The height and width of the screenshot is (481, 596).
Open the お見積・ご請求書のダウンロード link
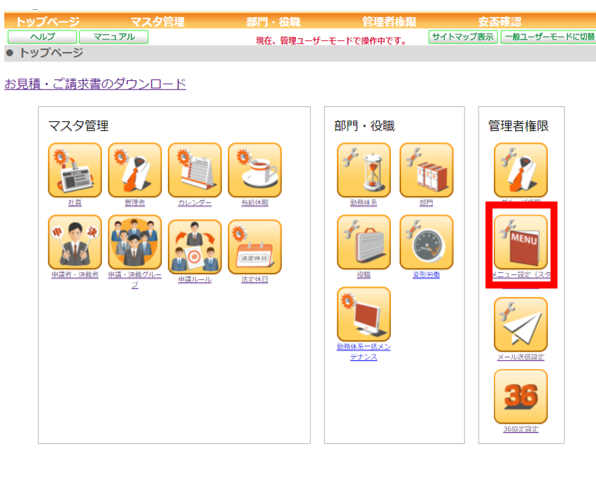(x=95, y=84)
